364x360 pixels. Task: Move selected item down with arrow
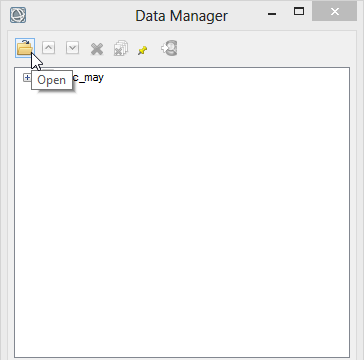point(72,48)
